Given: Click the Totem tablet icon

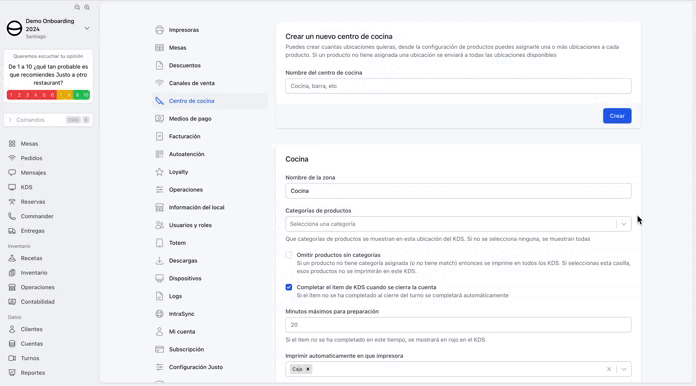Looking at the screenshot, I should 159,243.
